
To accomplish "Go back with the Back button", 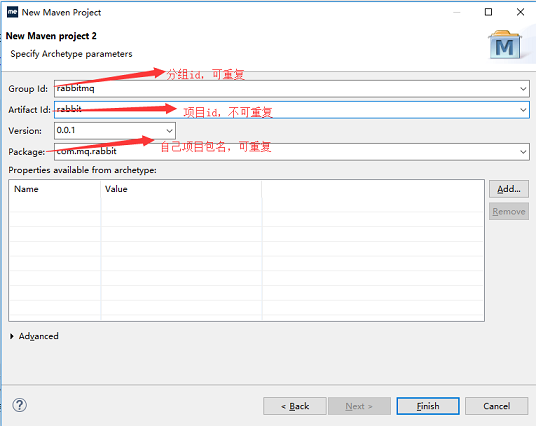I will [295, 406].
